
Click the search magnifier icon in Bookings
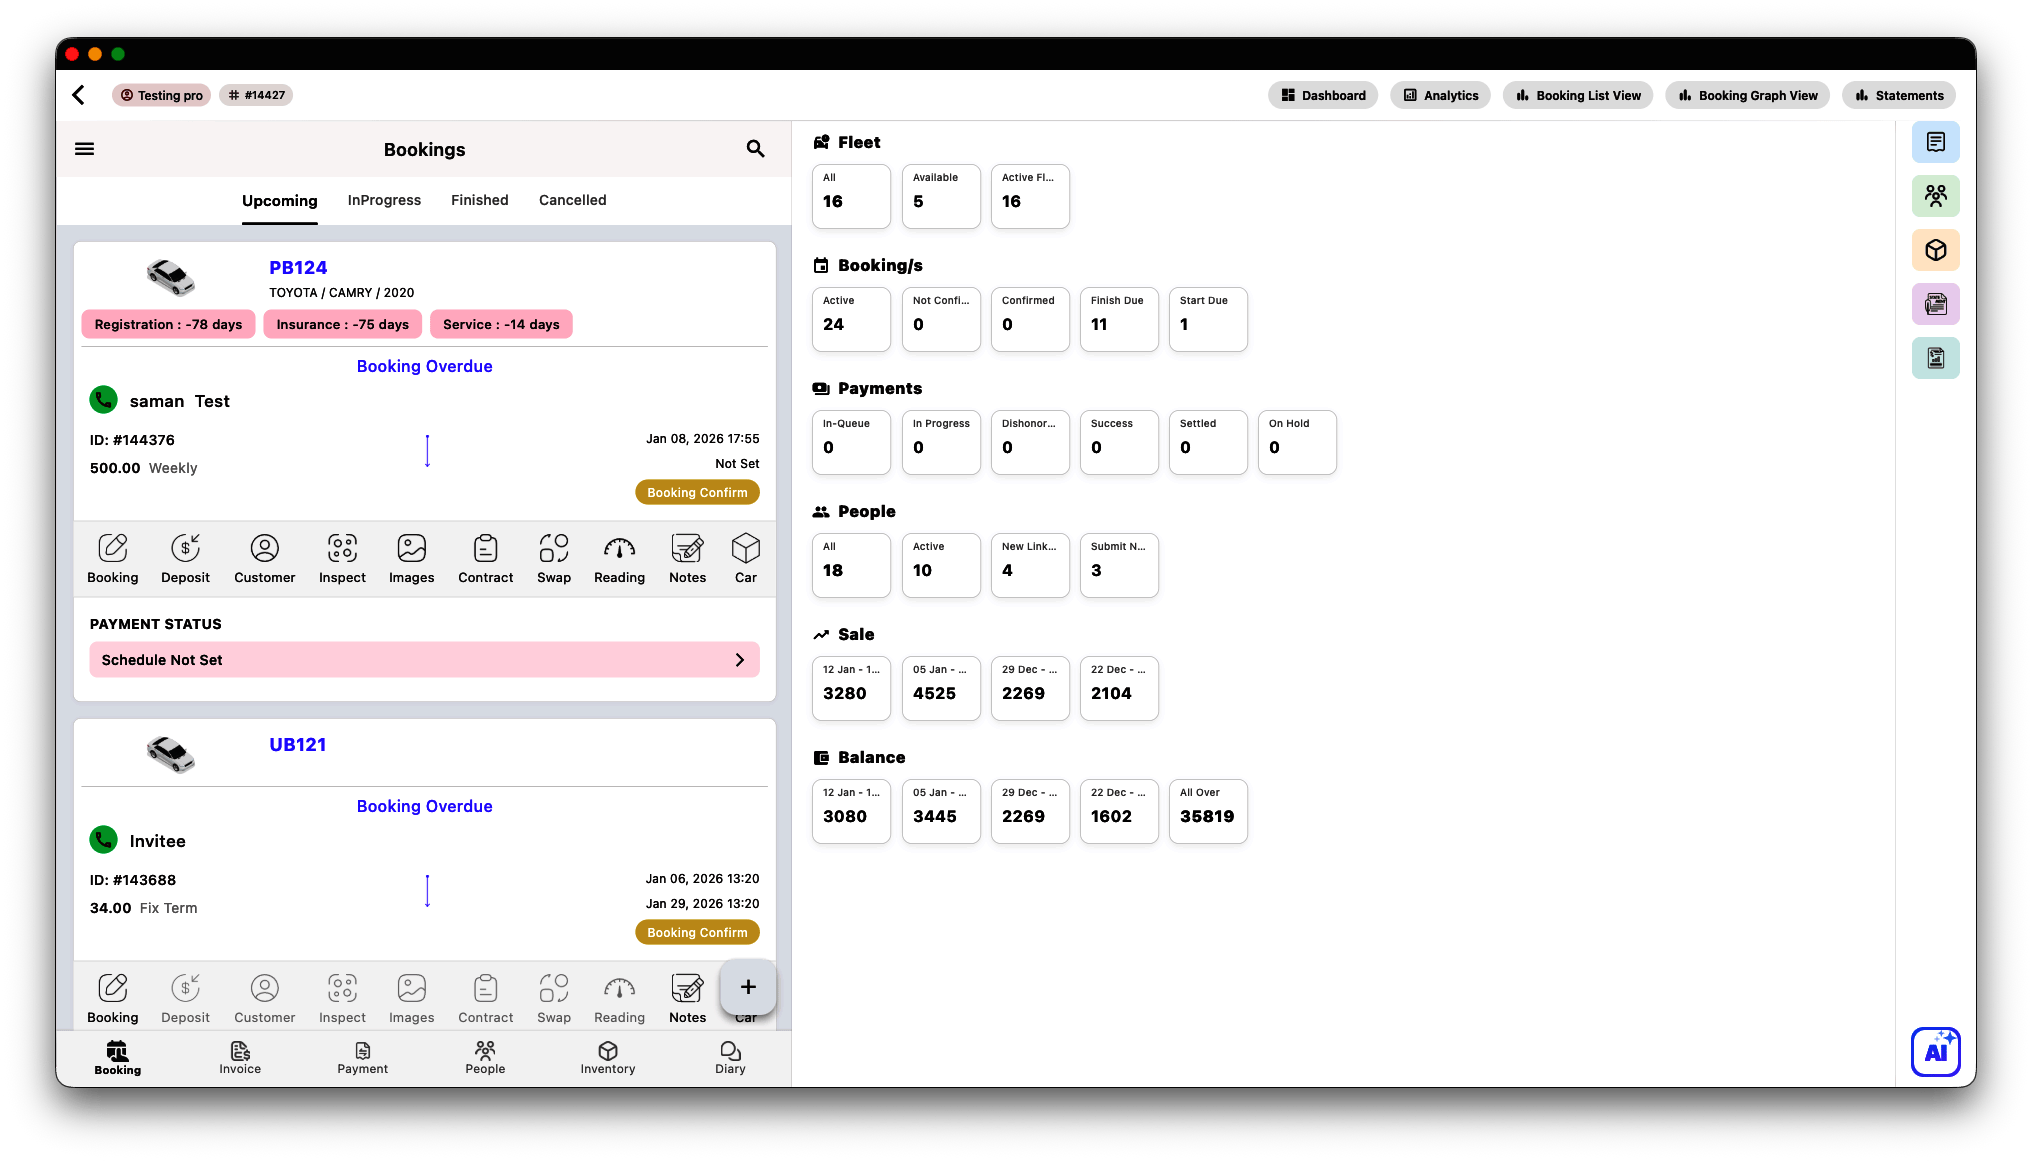click(x=755, y=149)
